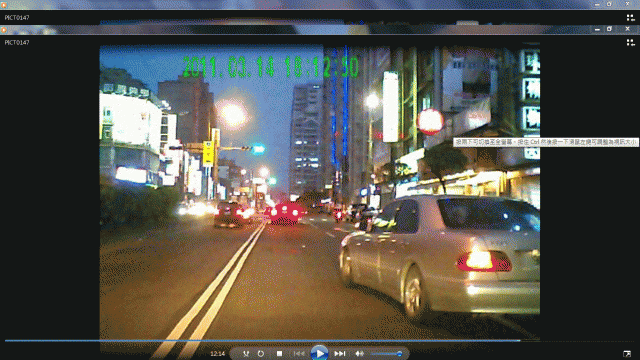This screenshot has height=360, width=640.
Task: Stop video playback
Action: [279, 353]
